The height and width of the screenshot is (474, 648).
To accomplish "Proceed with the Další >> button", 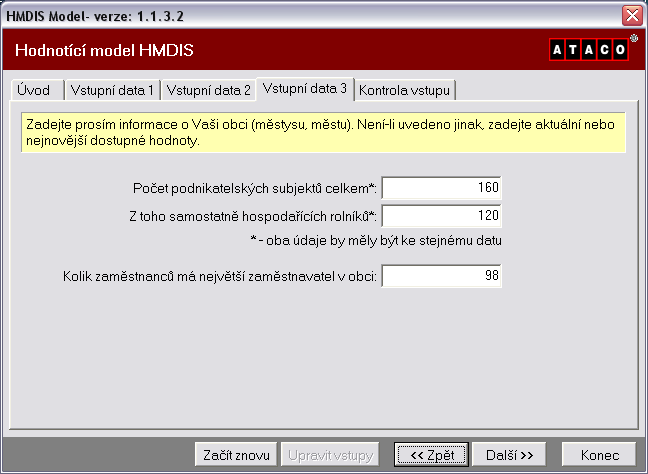I will (509, 455).
